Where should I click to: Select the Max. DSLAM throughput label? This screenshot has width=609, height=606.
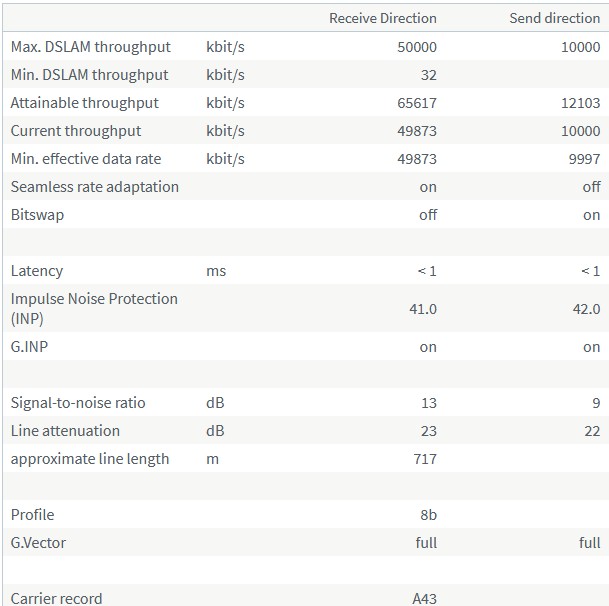click(x=91, y=47)
